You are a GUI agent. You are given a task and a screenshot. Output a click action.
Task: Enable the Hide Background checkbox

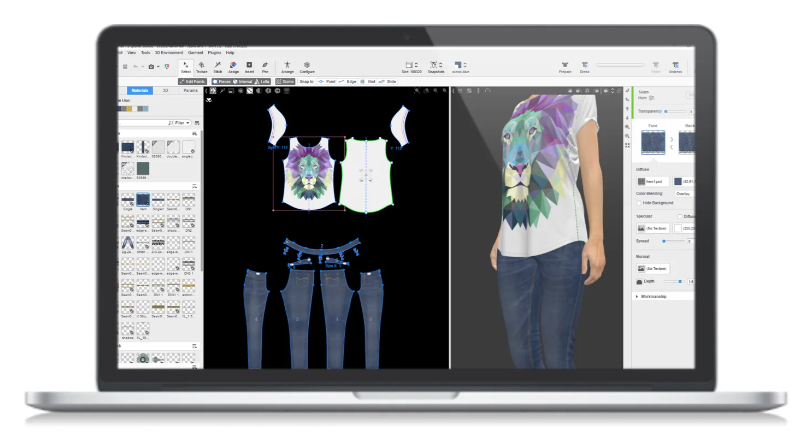[x=639, y=203]
